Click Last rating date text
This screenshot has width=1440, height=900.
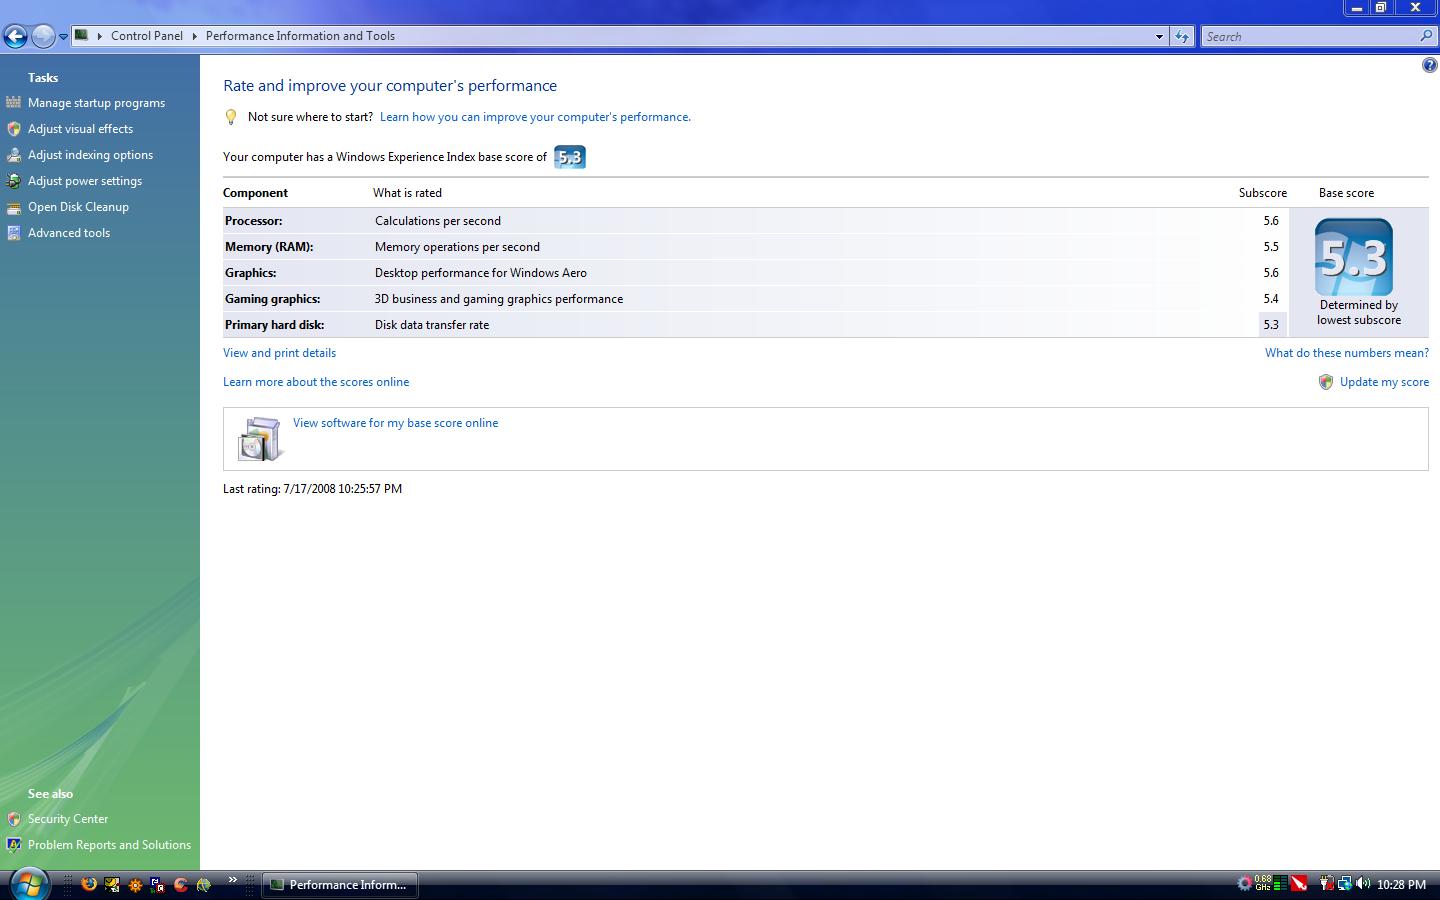pos(312,489)
